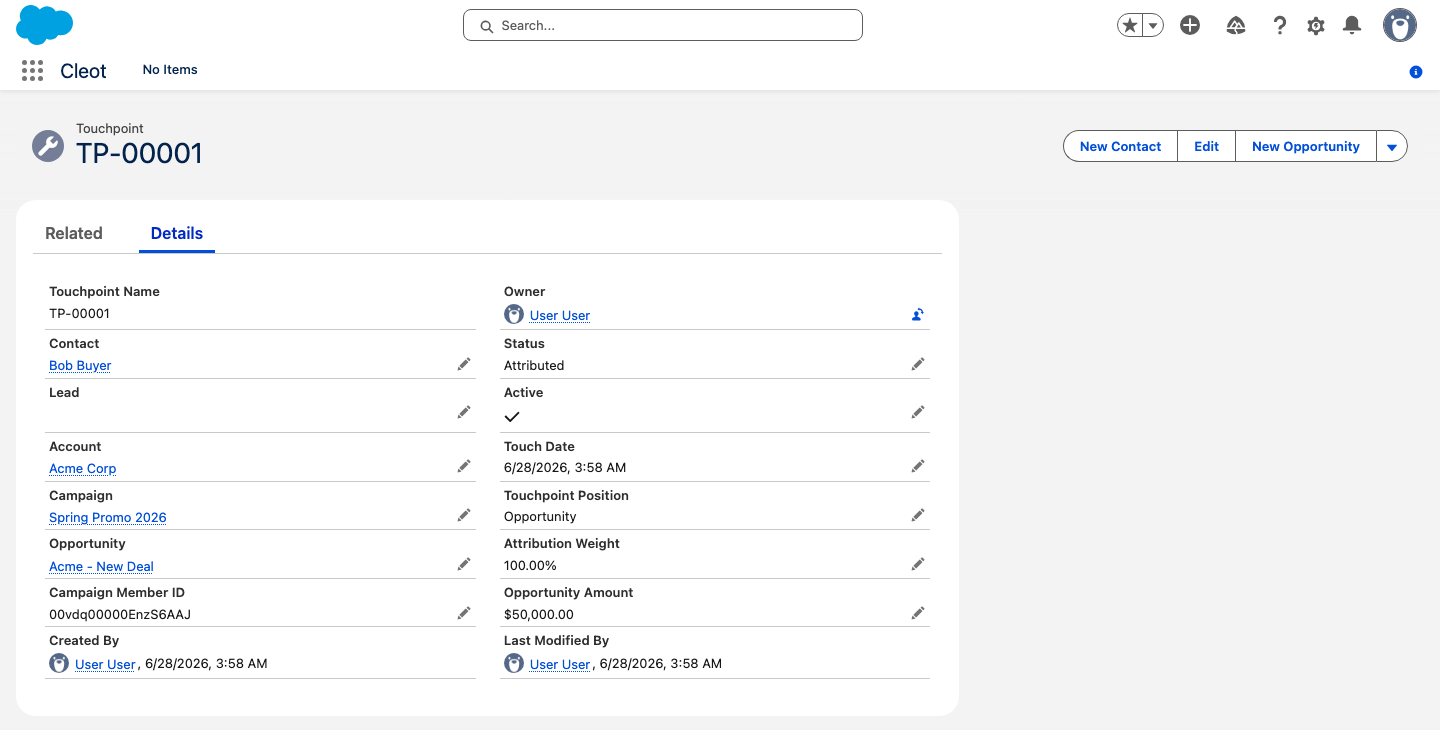Image resolution: width=1440 pixels, height=730 pixels.
Task: Open the user profile avatar
Action: (x=1400, y=25)
